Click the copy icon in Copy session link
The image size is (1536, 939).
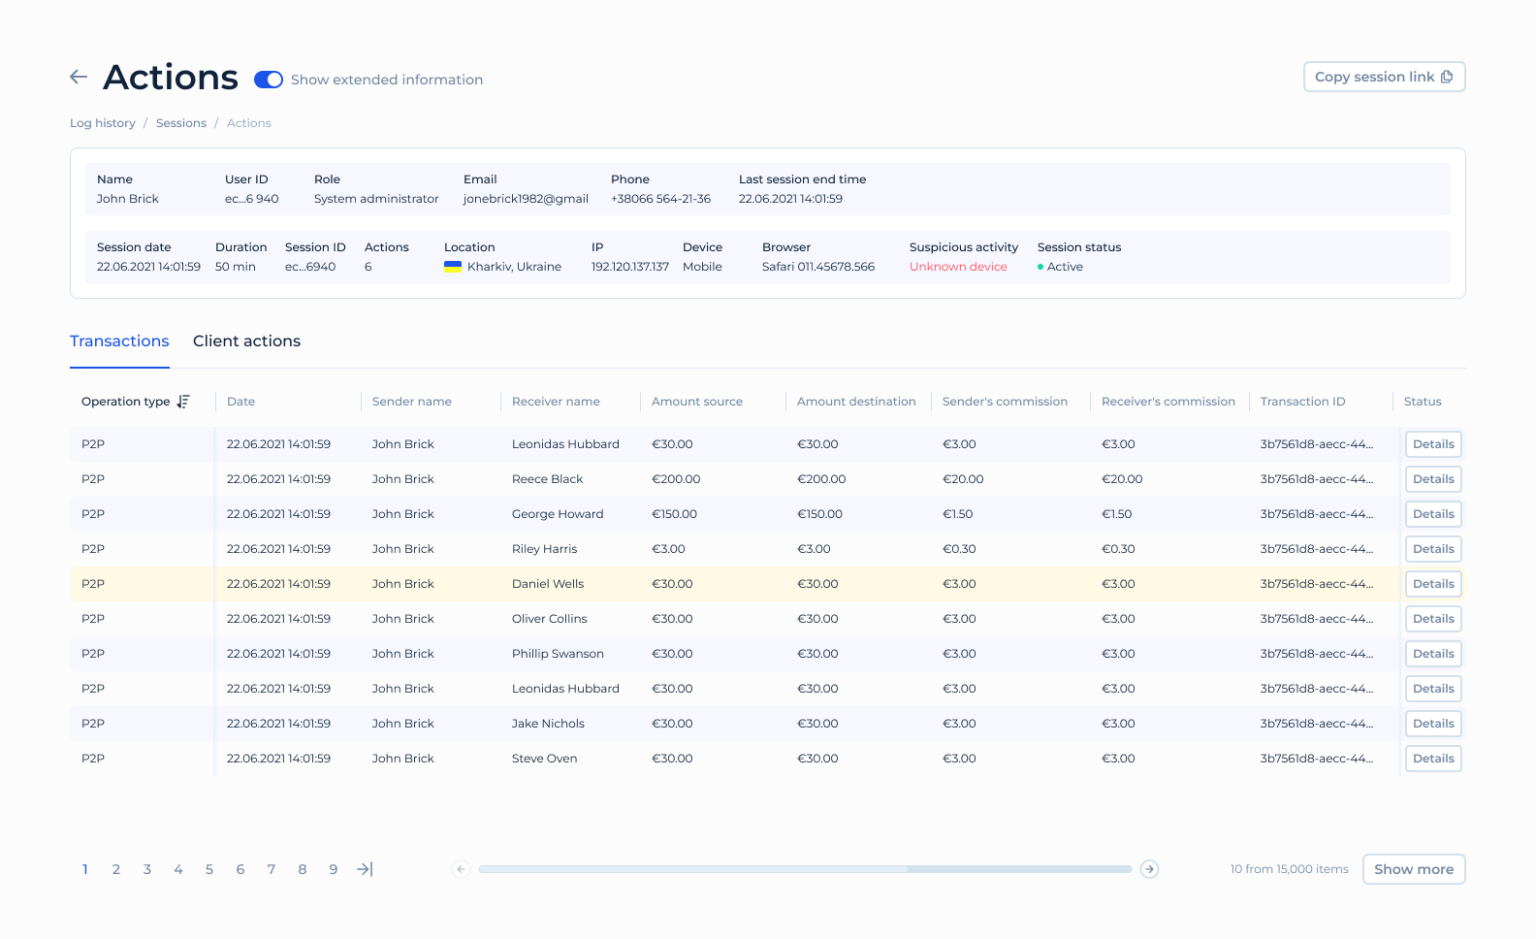point(1448,76)
